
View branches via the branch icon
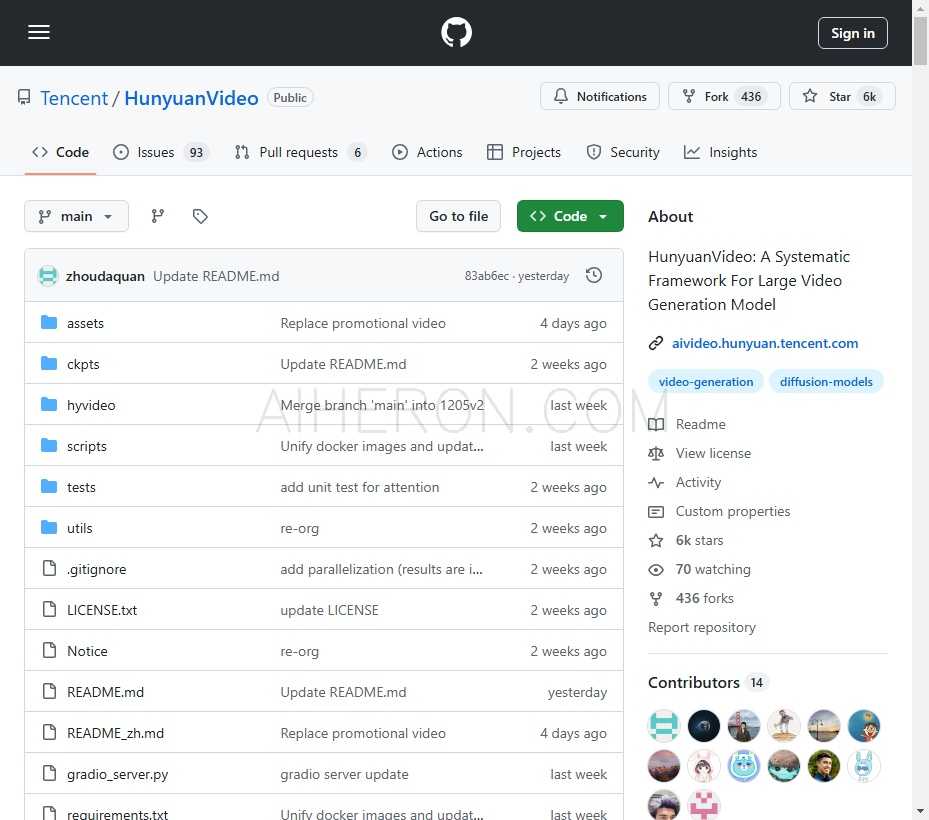click(x=158, y=216)
